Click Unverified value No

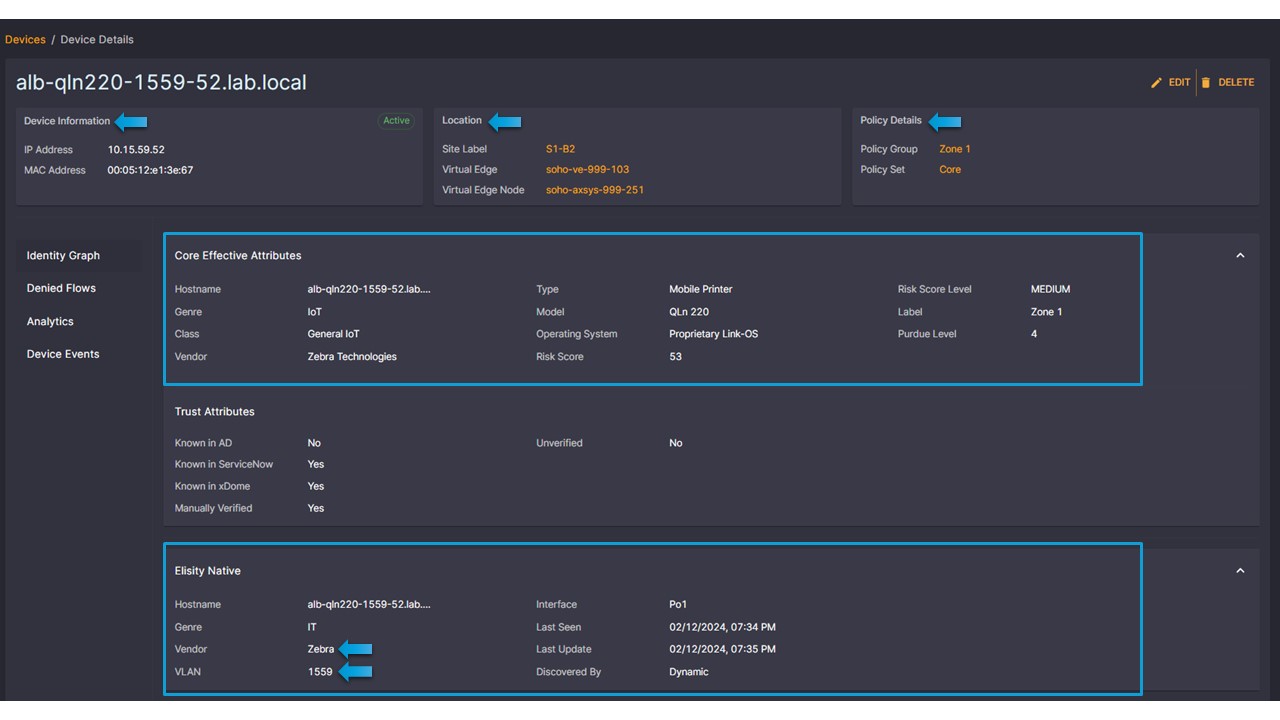click(x=676, y=443)
